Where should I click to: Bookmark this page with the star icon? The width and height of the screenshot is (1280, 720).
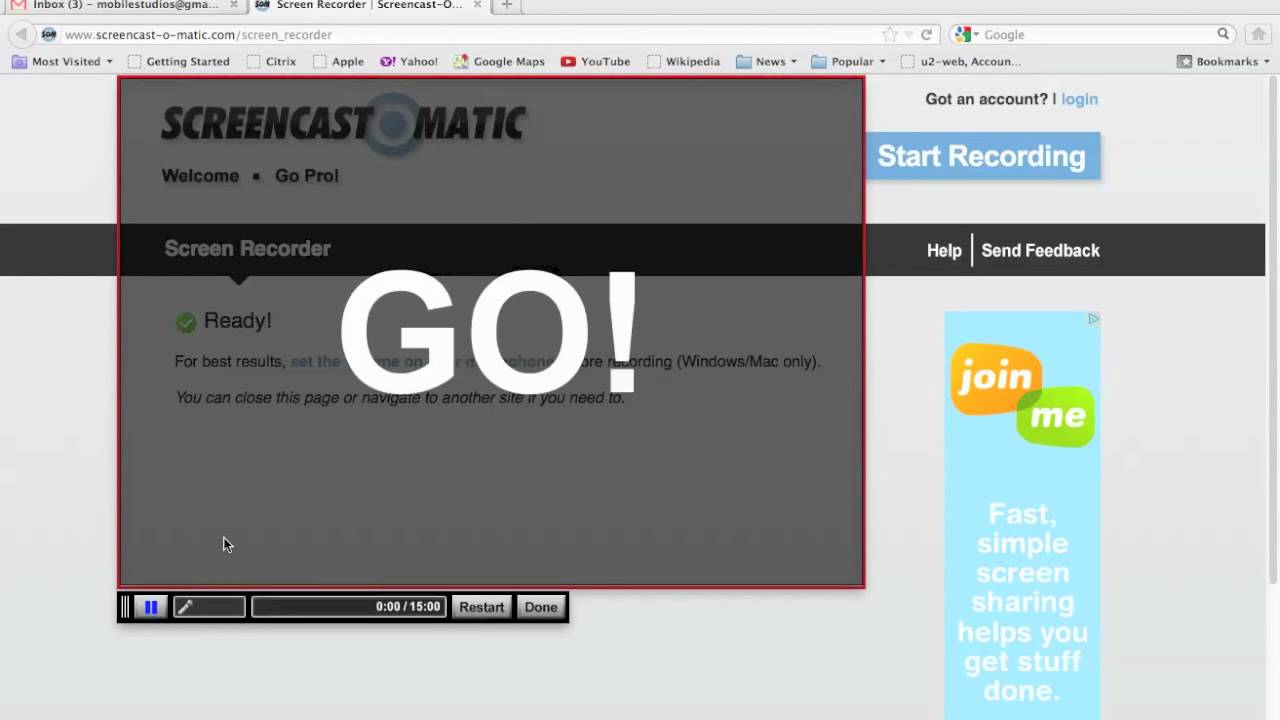click(889, 34)
